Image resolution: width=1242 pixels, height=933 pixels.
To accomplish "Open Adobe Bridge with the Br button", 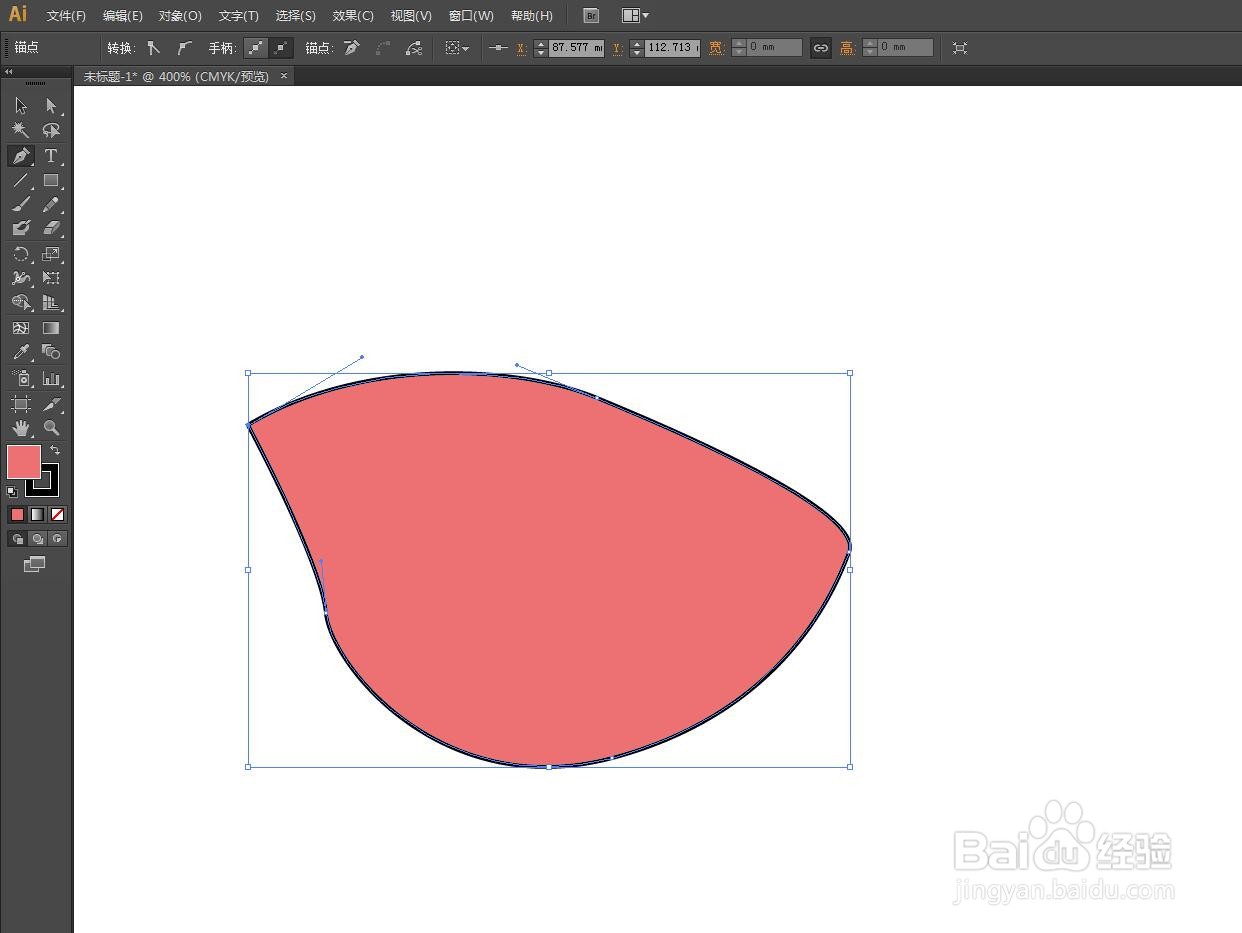I will pyautogui.click(x=591, y=15).
